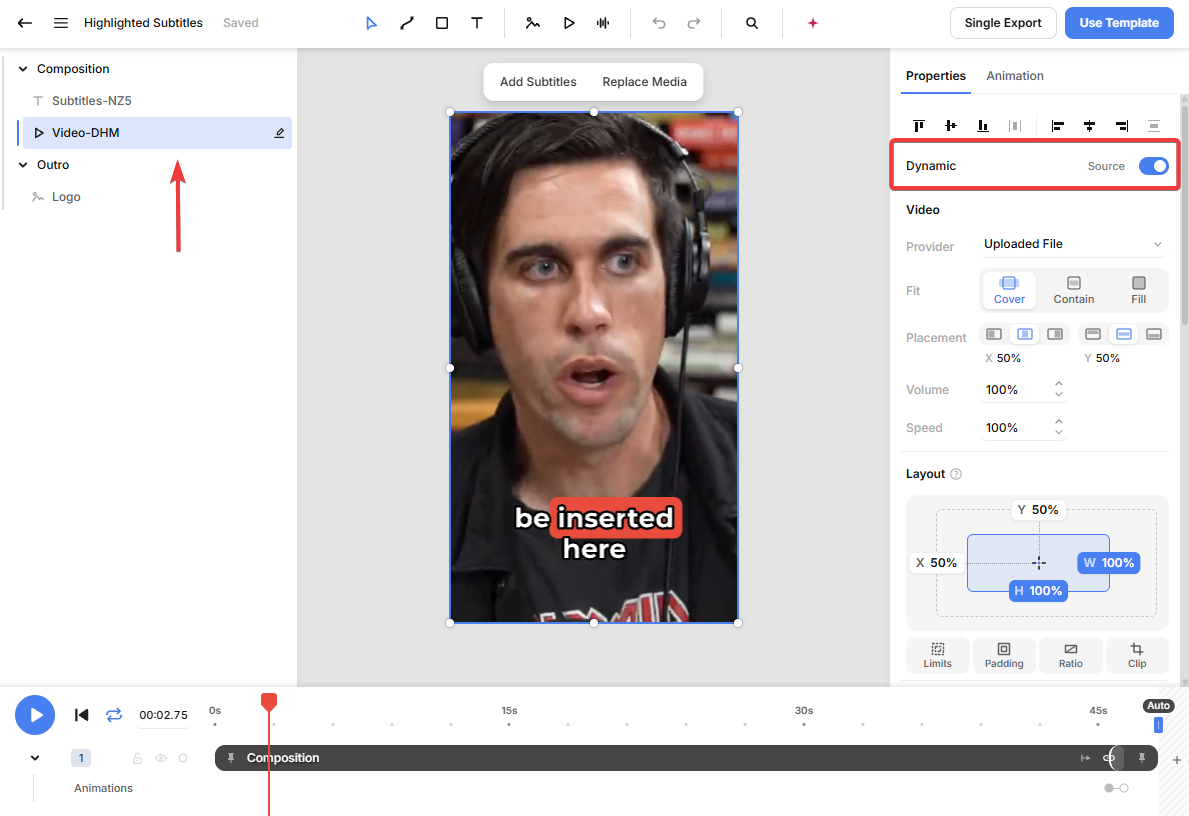Edit the Layout height H 100% field
The image size is (1189, 816).
(1038, 591)
